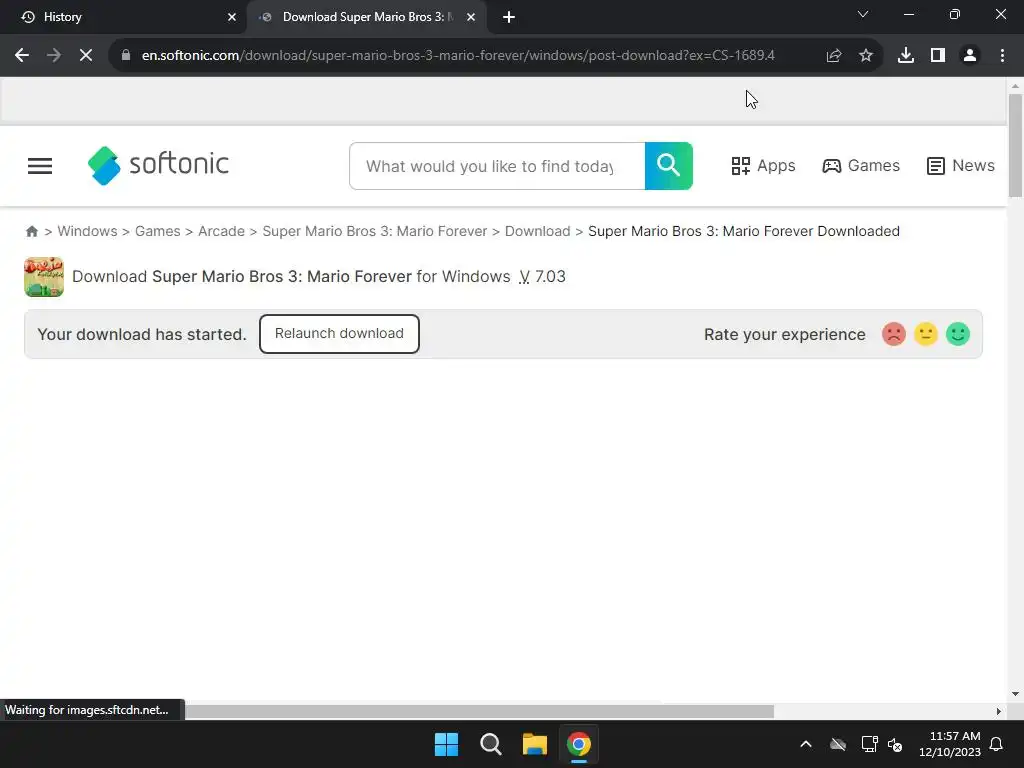The width and height of the screenshot is (1024, 768).
Task: Click scrollbar down arrow
Action: [x=1015, y=694]
